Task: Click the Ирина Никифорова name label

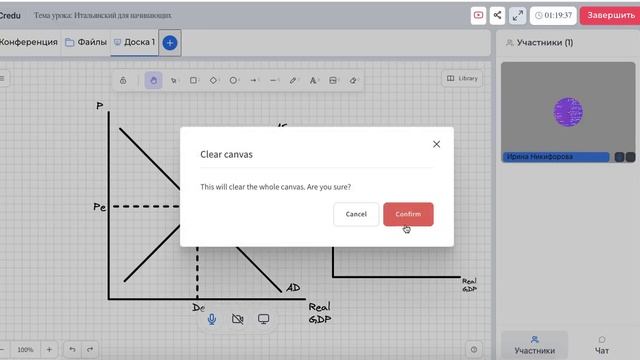Action: [556, 157]
